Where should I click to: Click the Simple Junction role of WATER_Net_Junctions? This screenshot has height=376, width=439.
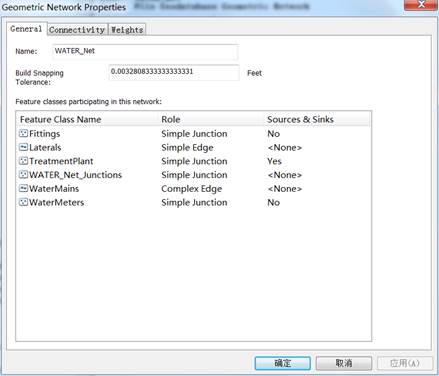(194, 175)
